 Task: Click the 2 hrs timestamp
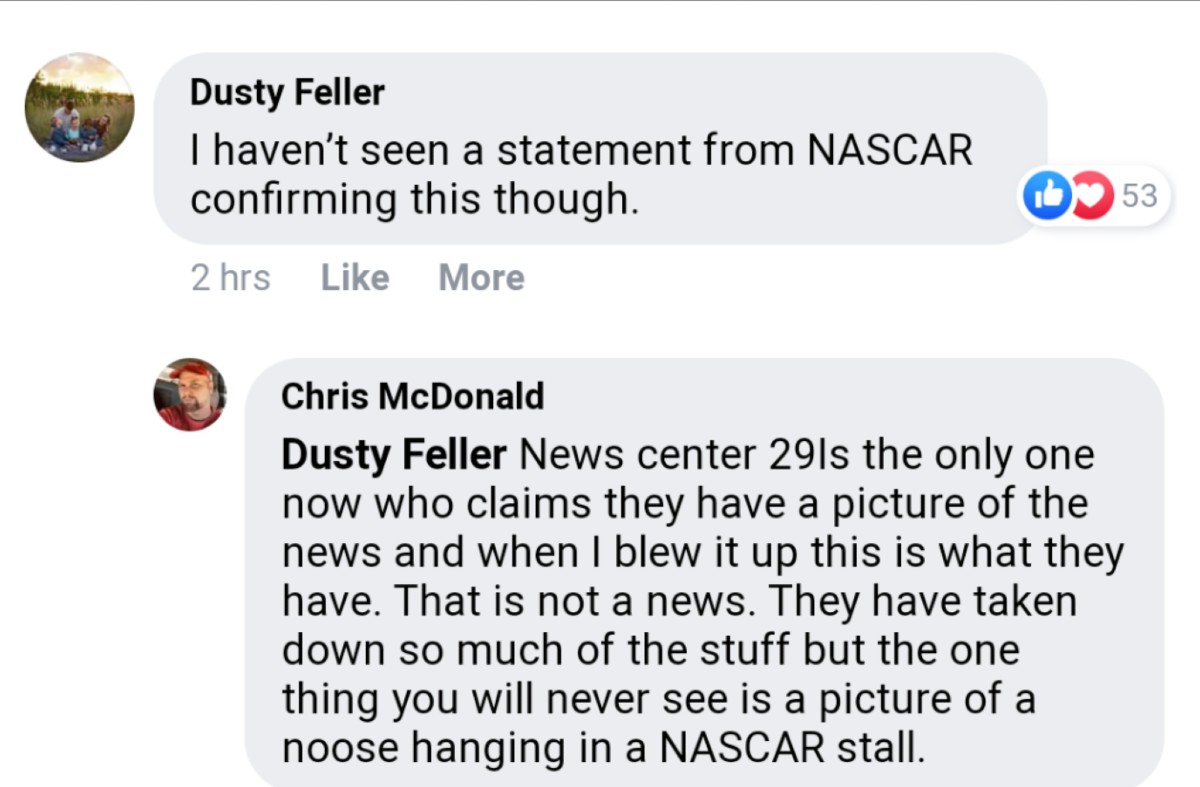230,277
